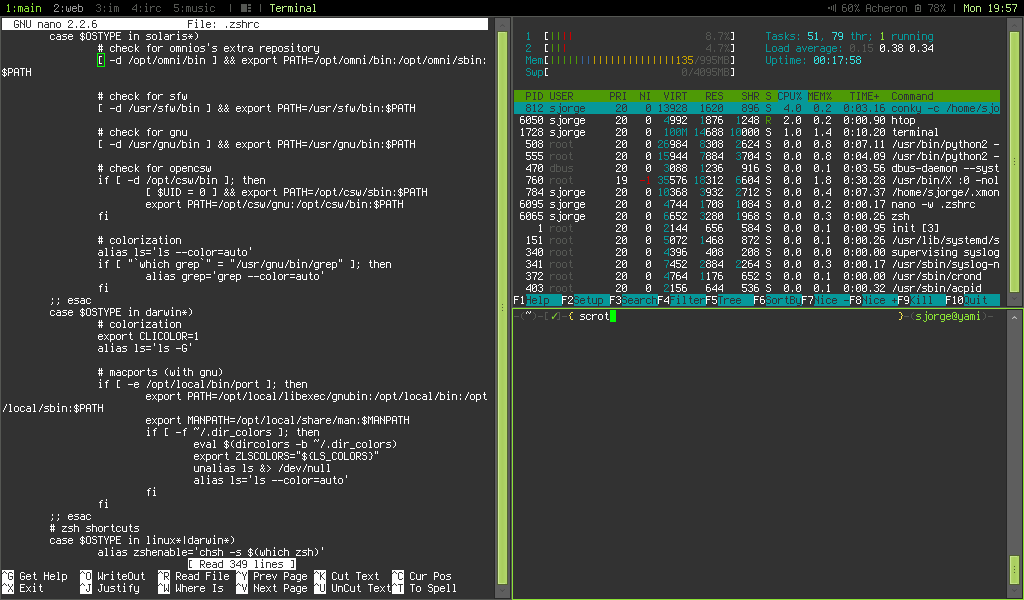The image size is (1024, 600).
Task: Click ^C Cur Pos in nano
Action: point(422,576)
